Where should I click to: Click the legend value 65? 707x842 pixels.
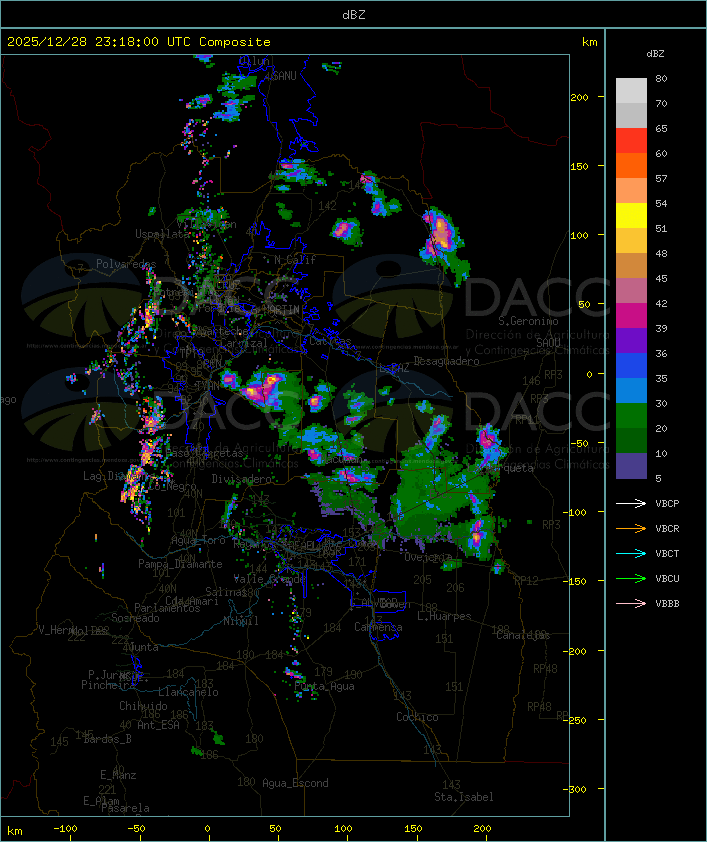(x=661, y=128)
